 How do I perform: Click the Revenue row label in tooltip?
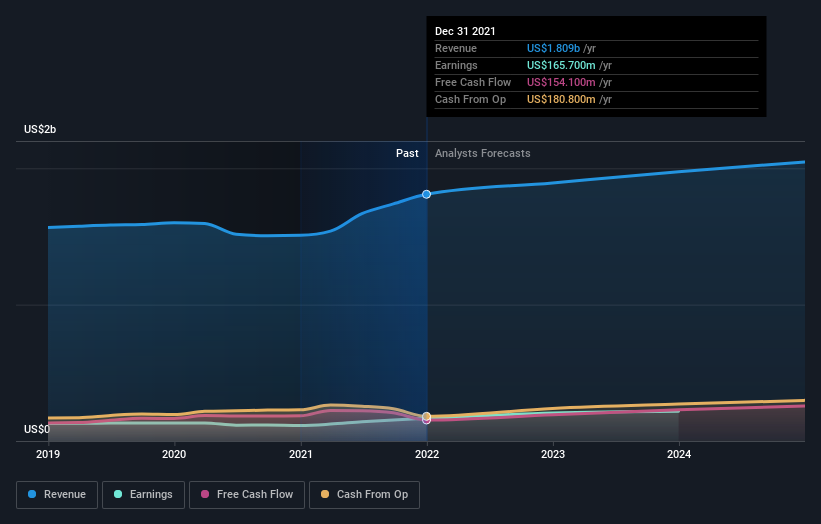pyautogui.click(x=456, y=48)
